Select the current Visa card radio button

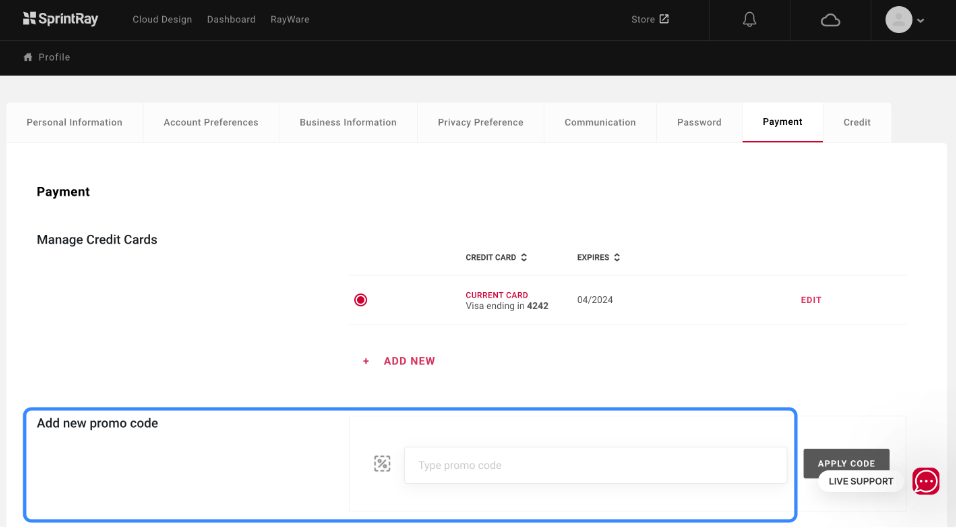click(361, 300)
